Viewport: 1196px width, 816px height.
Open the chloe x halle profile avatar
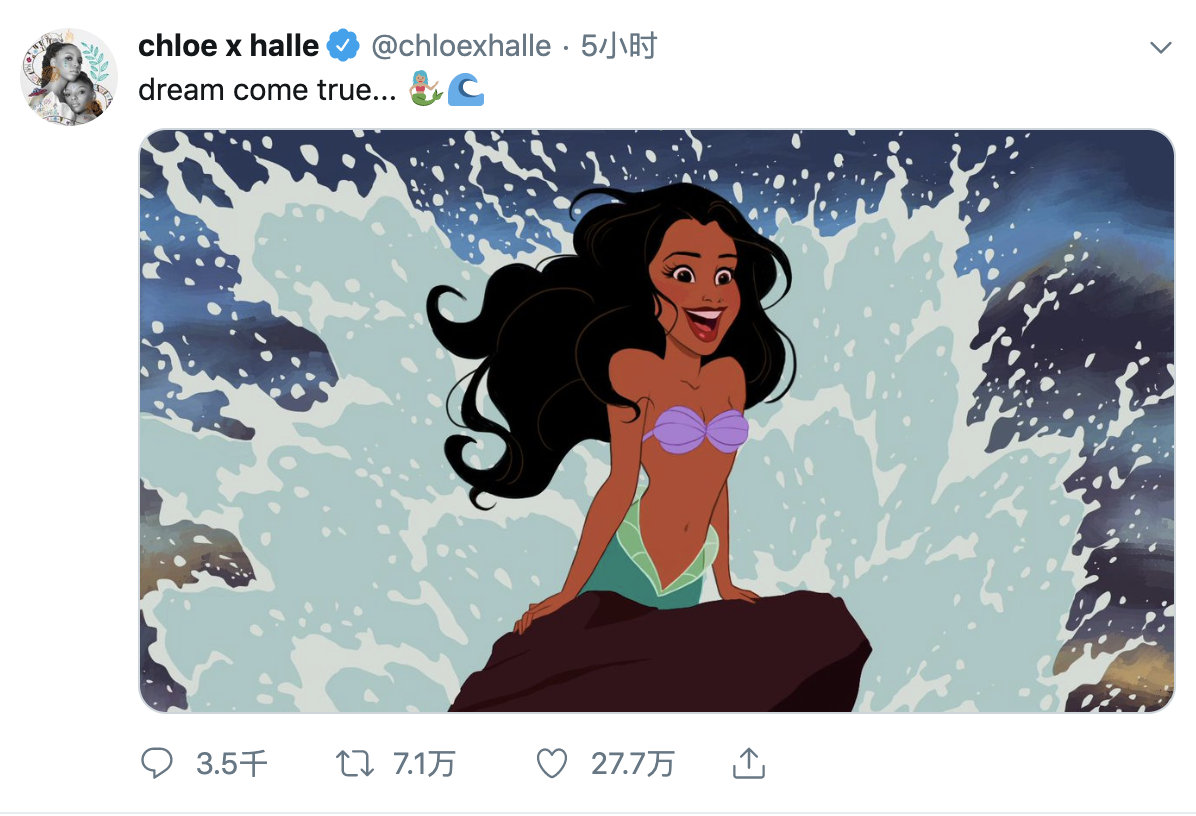click(69, 77)
